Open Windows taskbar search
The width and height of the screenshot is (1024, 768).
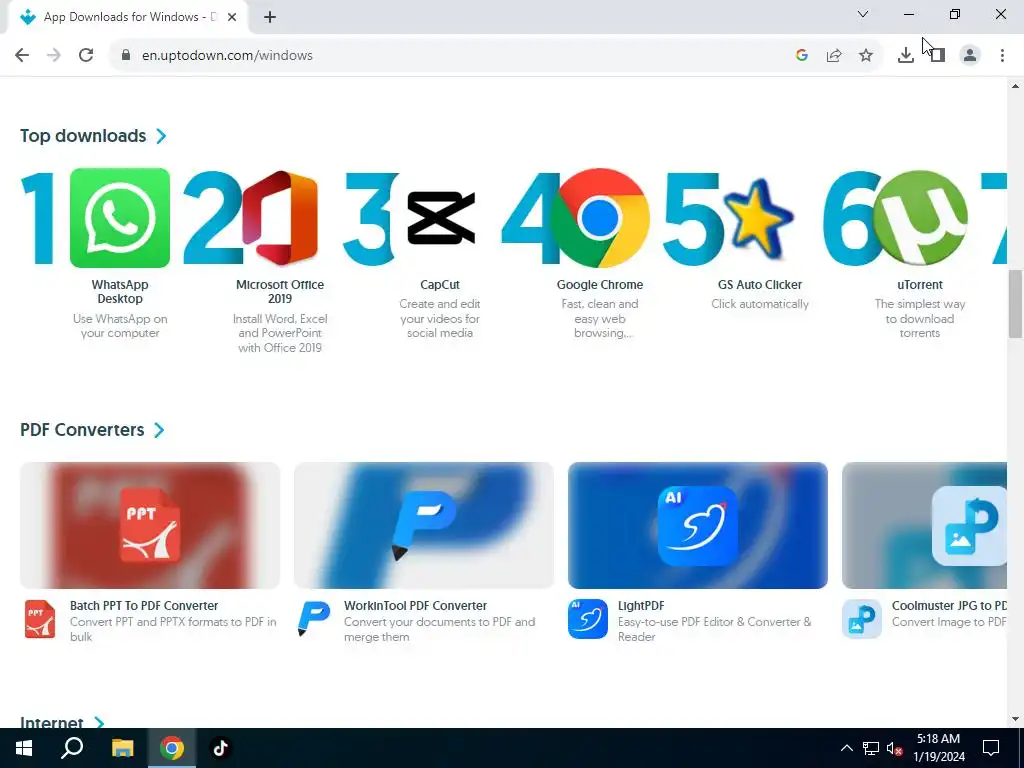pos(72,748)
